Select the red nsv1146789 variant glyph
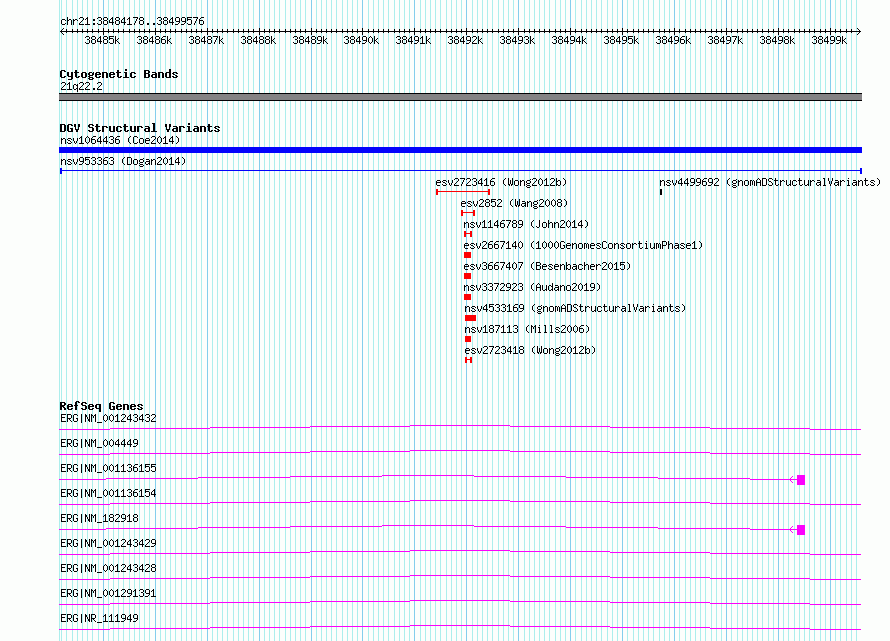 coord(468,234)
